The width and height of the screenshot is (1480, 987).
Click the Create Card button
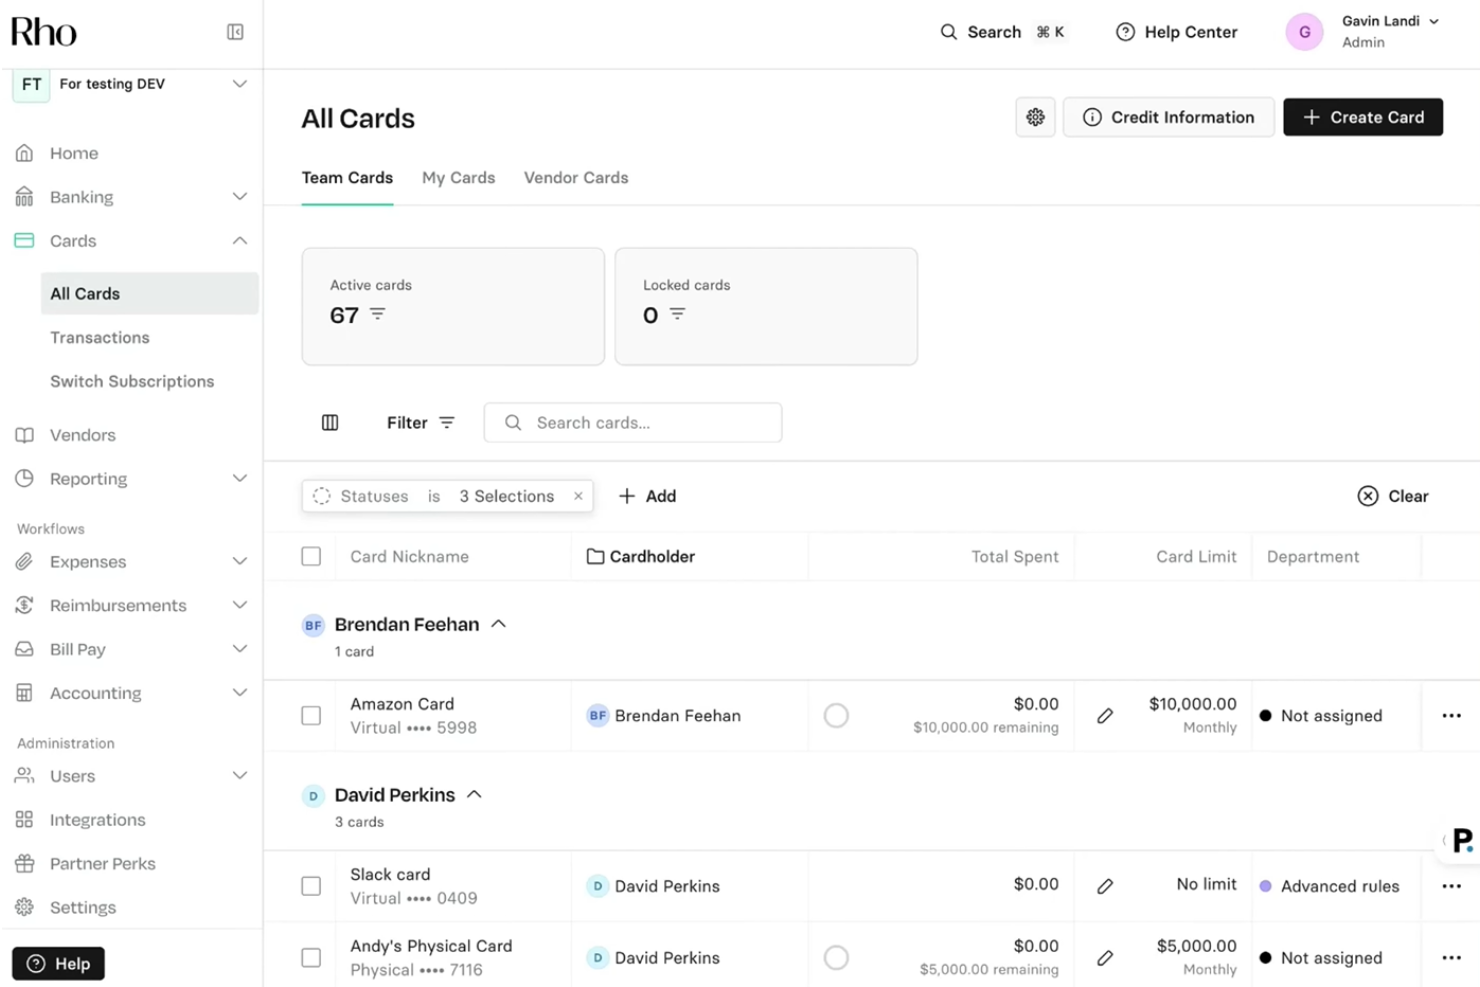[x=1363, y=117]
